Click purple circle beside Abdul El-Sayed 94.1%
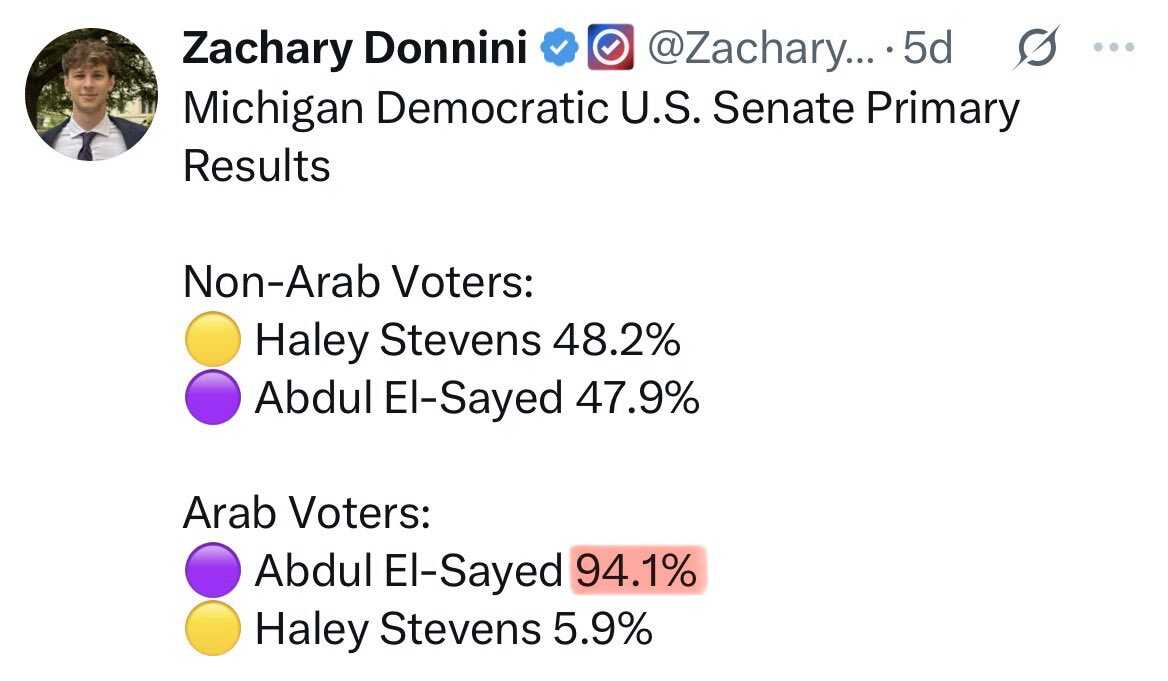The width and height of the screenshot is (1168, 681). pos(212,570)
